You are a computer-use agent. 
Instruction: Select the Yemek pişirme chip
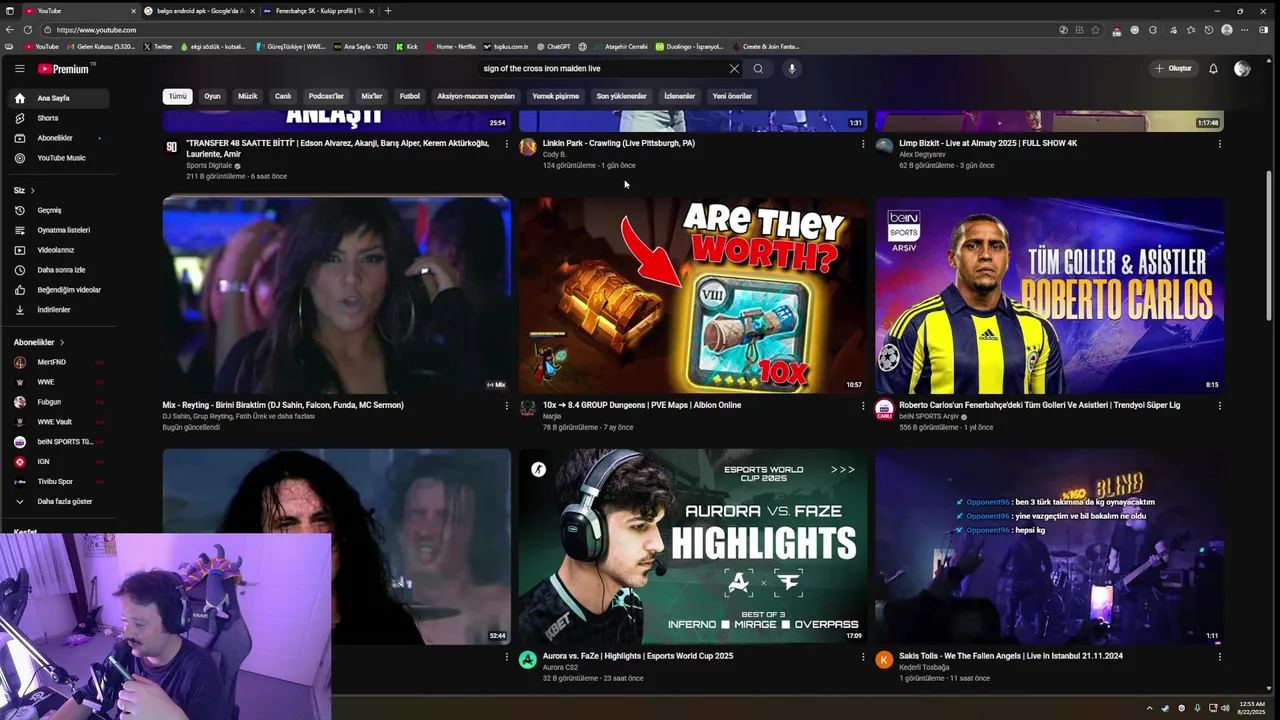pos(555,96)
